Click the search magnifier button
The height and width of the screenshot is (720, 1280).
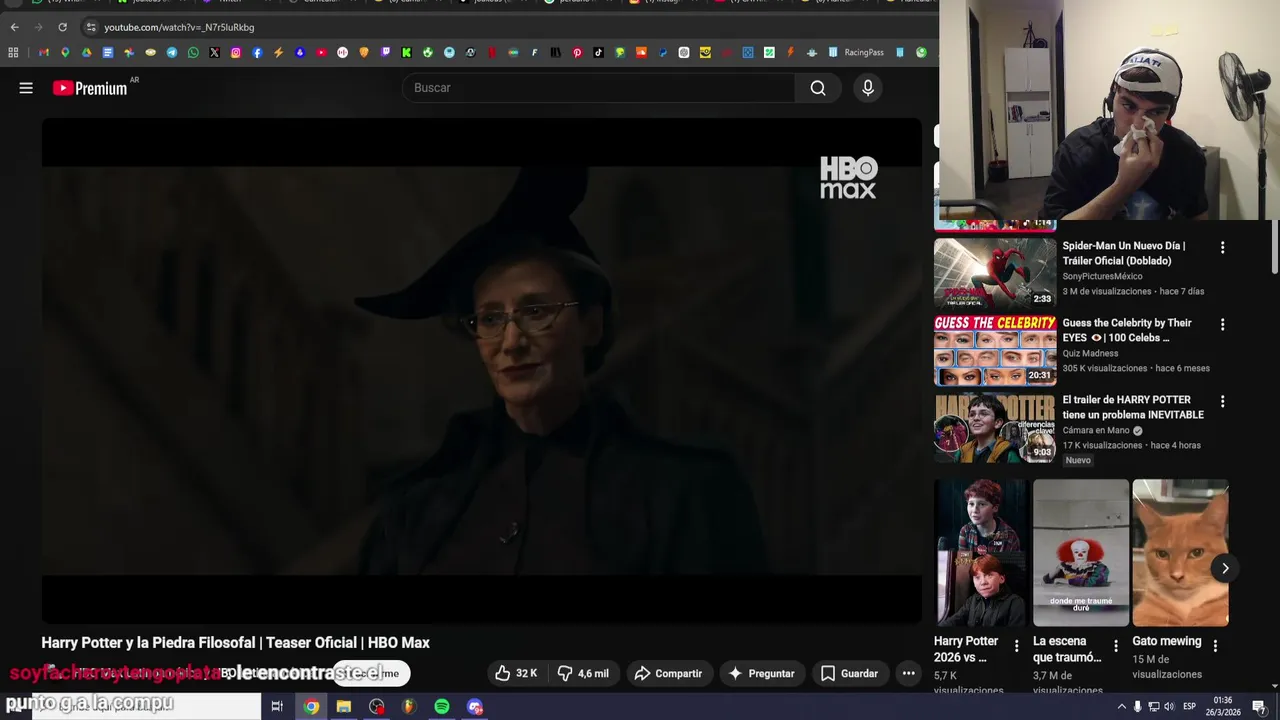tap(818, 88)
